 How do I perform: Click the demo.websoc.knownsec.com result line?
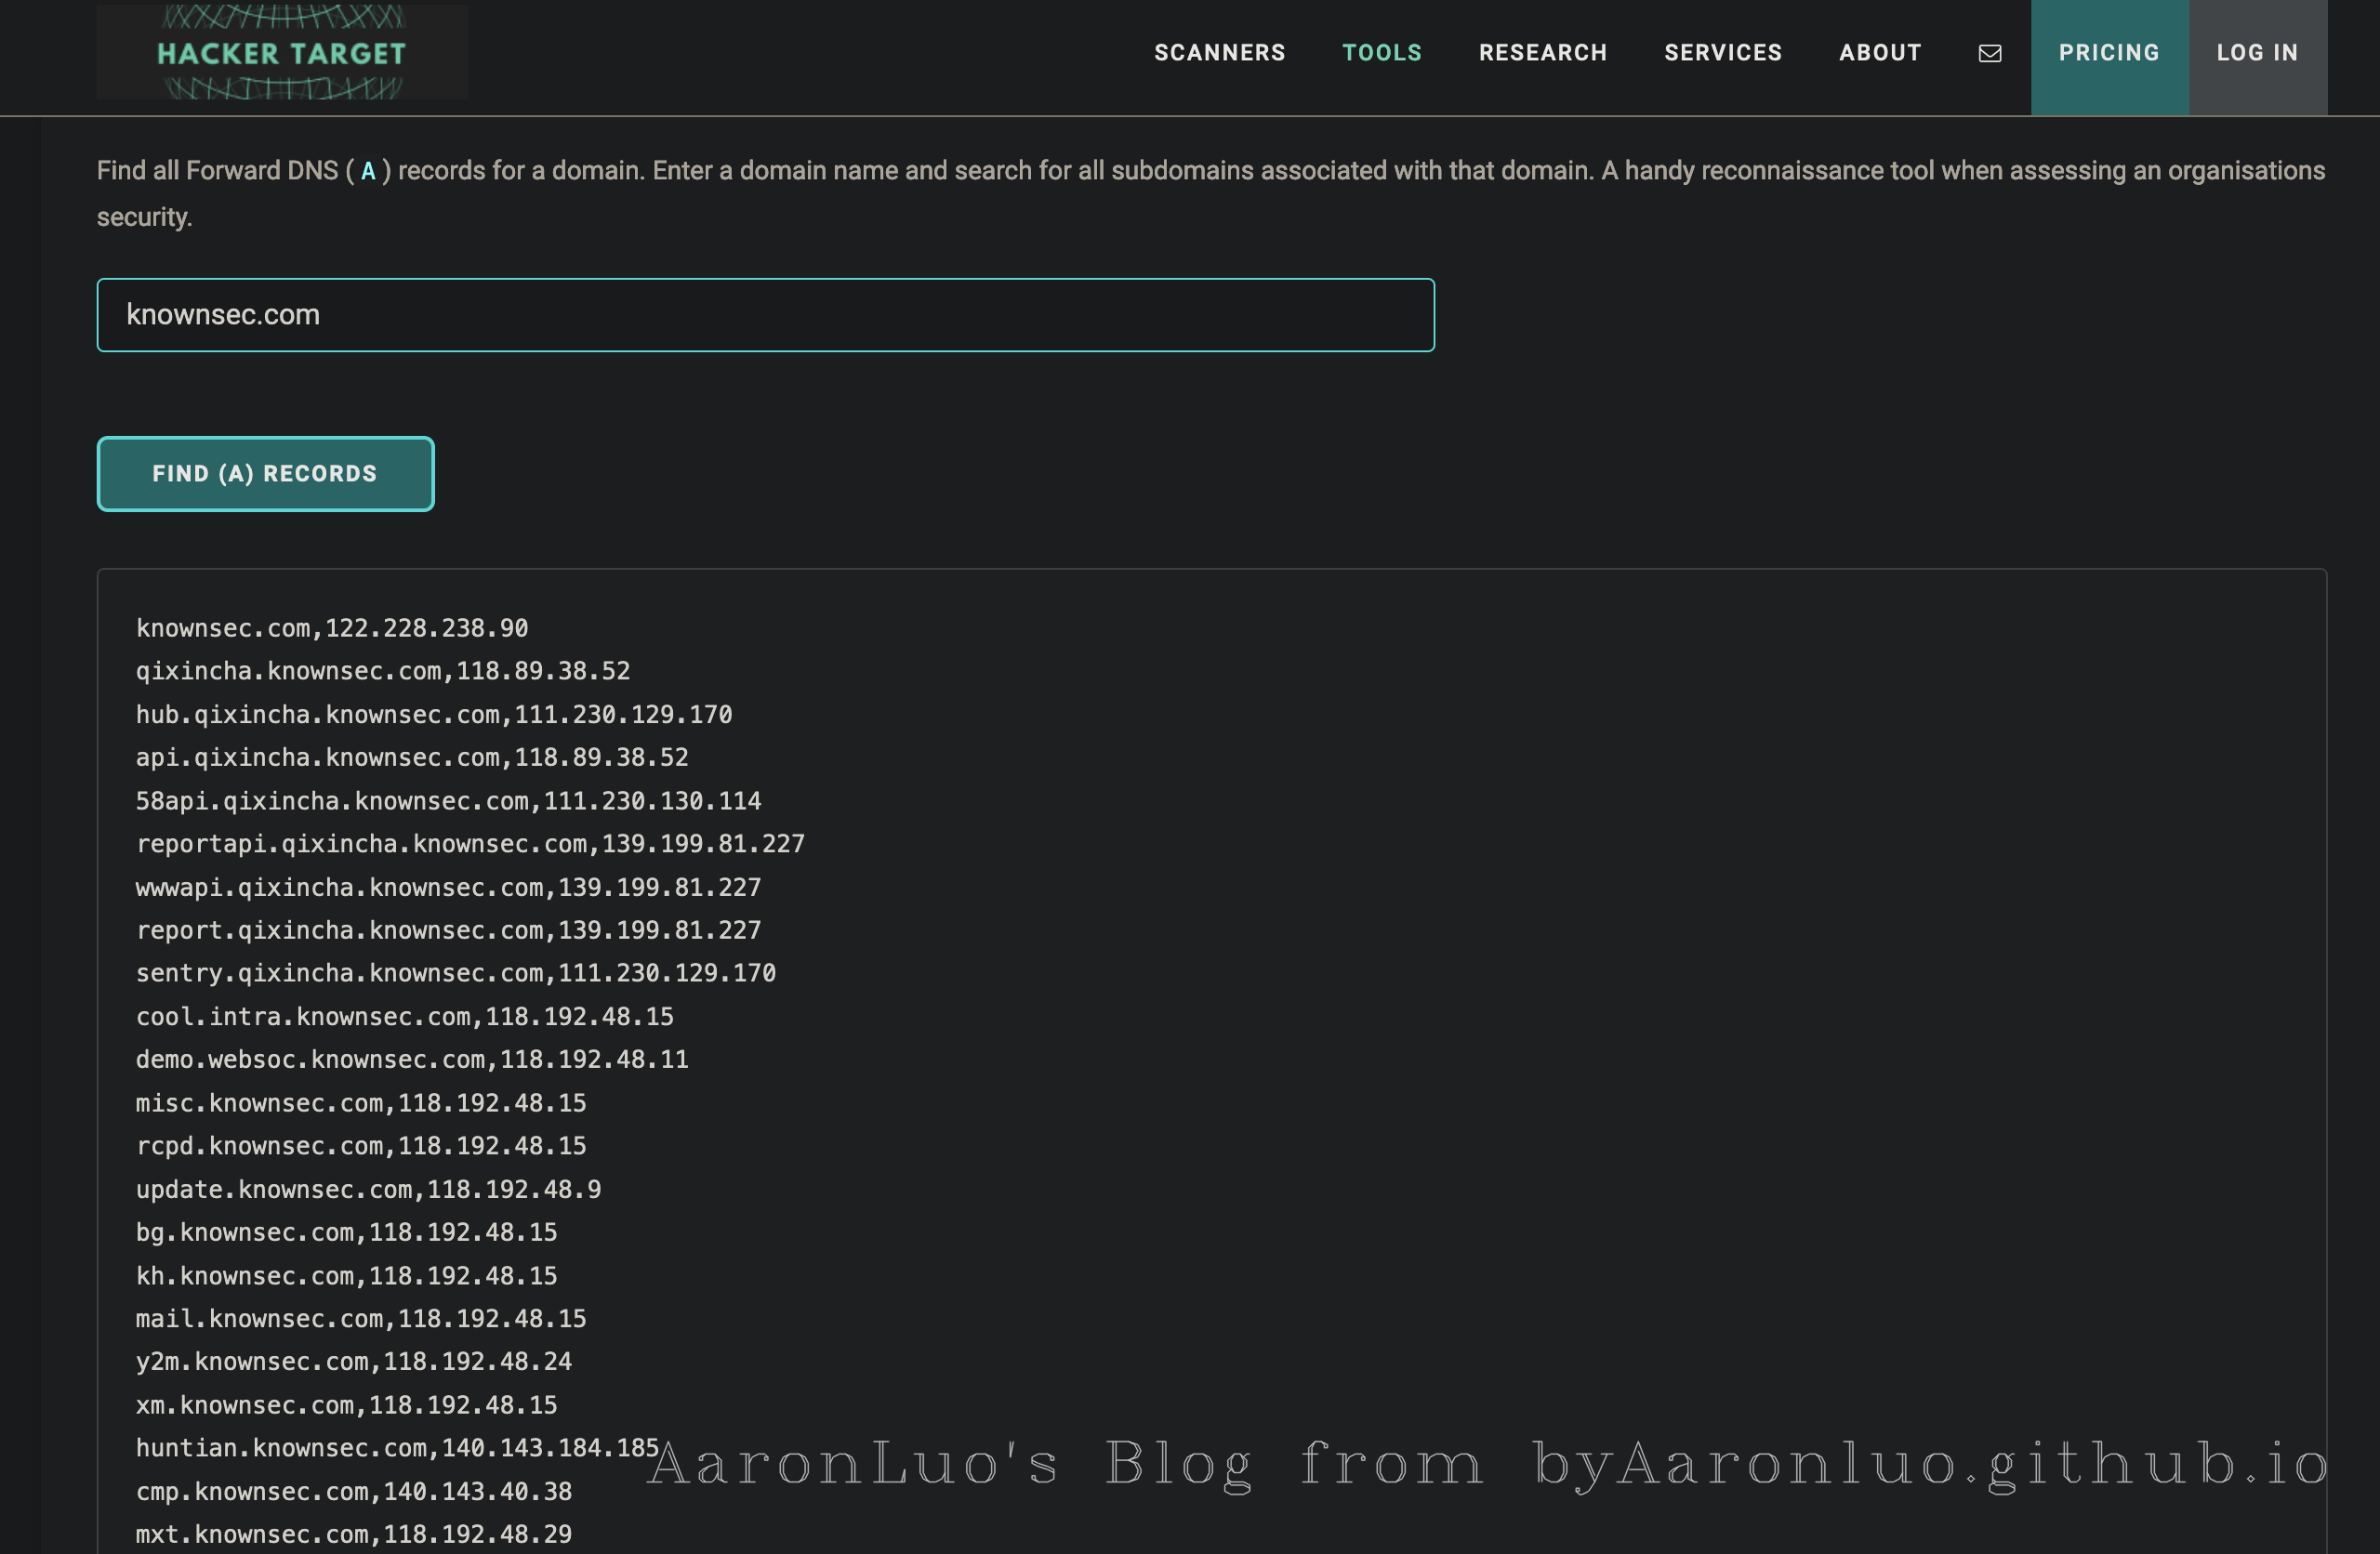click(412, 1059)
